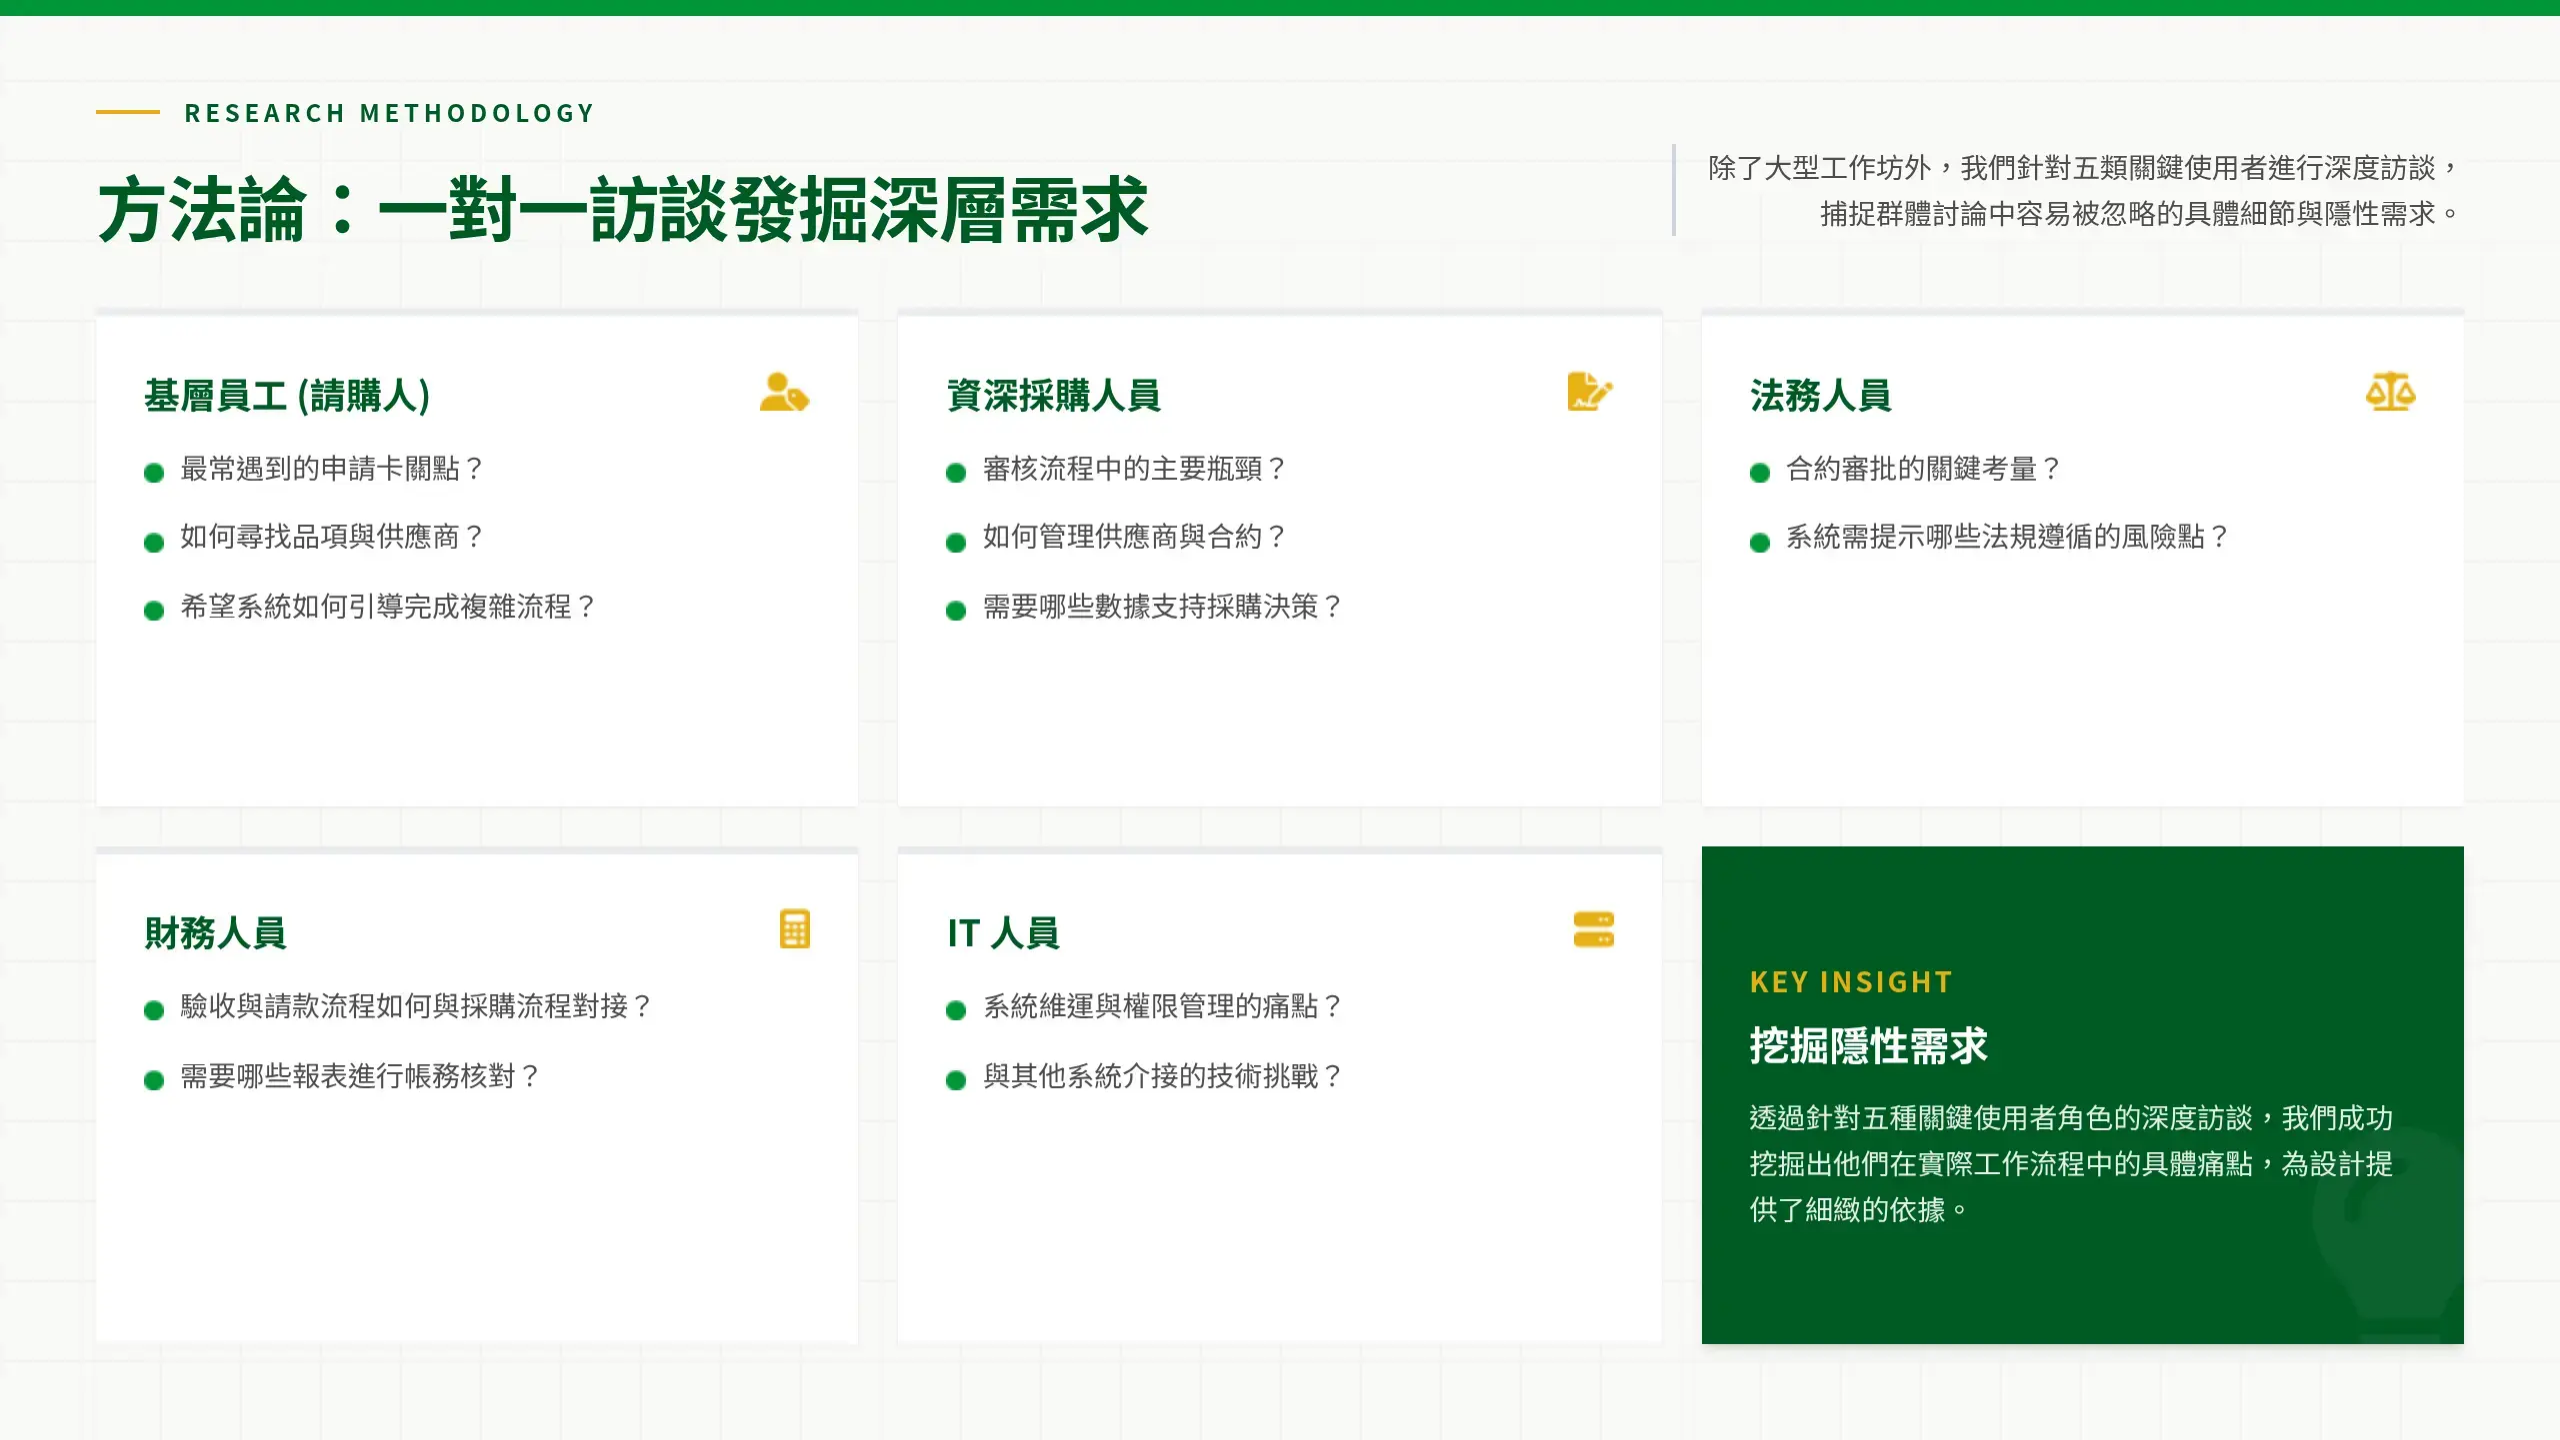Click the contract signing icon in 資深採購人員 card
Viewport: 2560px width, 1440px height.
pos(1589,392)
